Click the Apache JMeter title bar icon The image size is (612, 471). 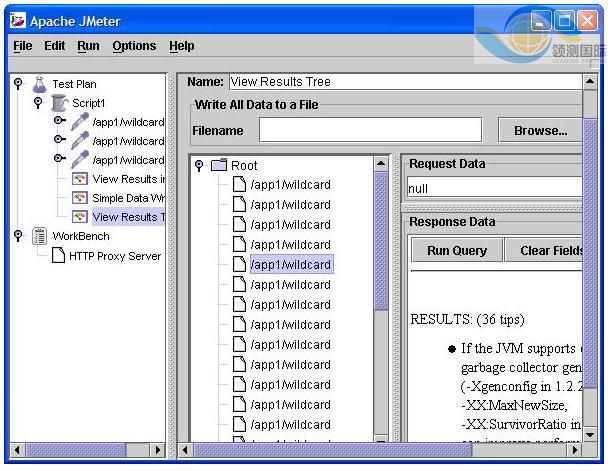[x=18, y=20]
